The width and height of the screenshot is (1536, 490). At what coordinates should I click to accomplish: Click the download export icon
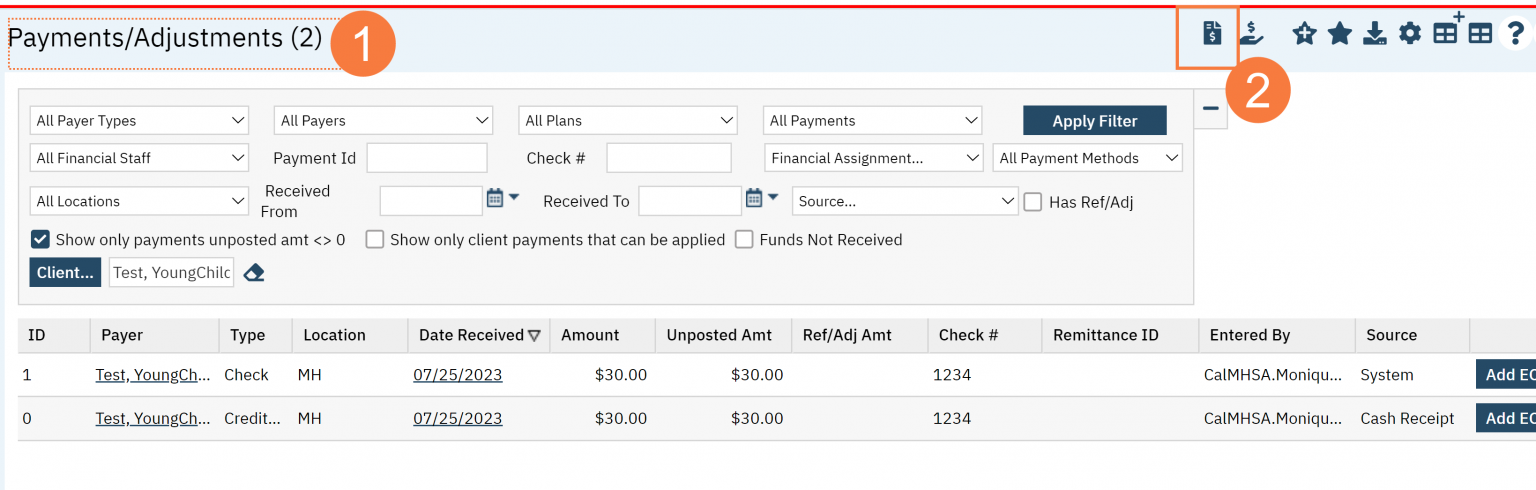pyautogui.click(x=1375, y=35)
